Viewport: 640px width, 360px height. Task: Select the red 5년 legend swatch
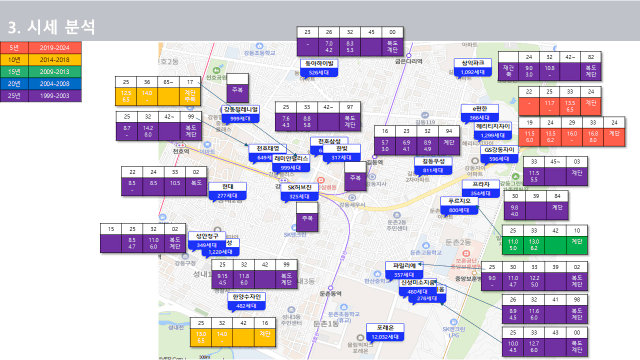click(14, 48)
